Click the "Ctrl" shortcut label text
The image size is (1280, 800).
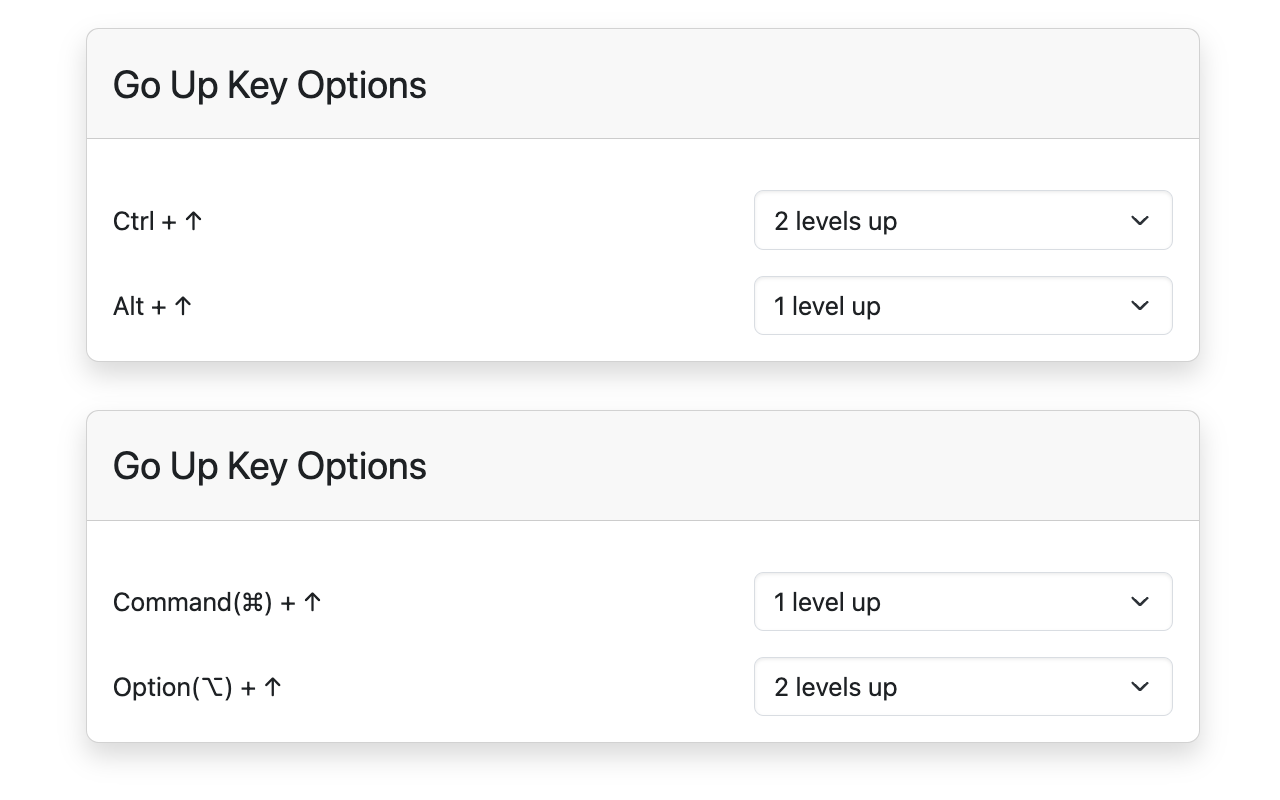133,221
